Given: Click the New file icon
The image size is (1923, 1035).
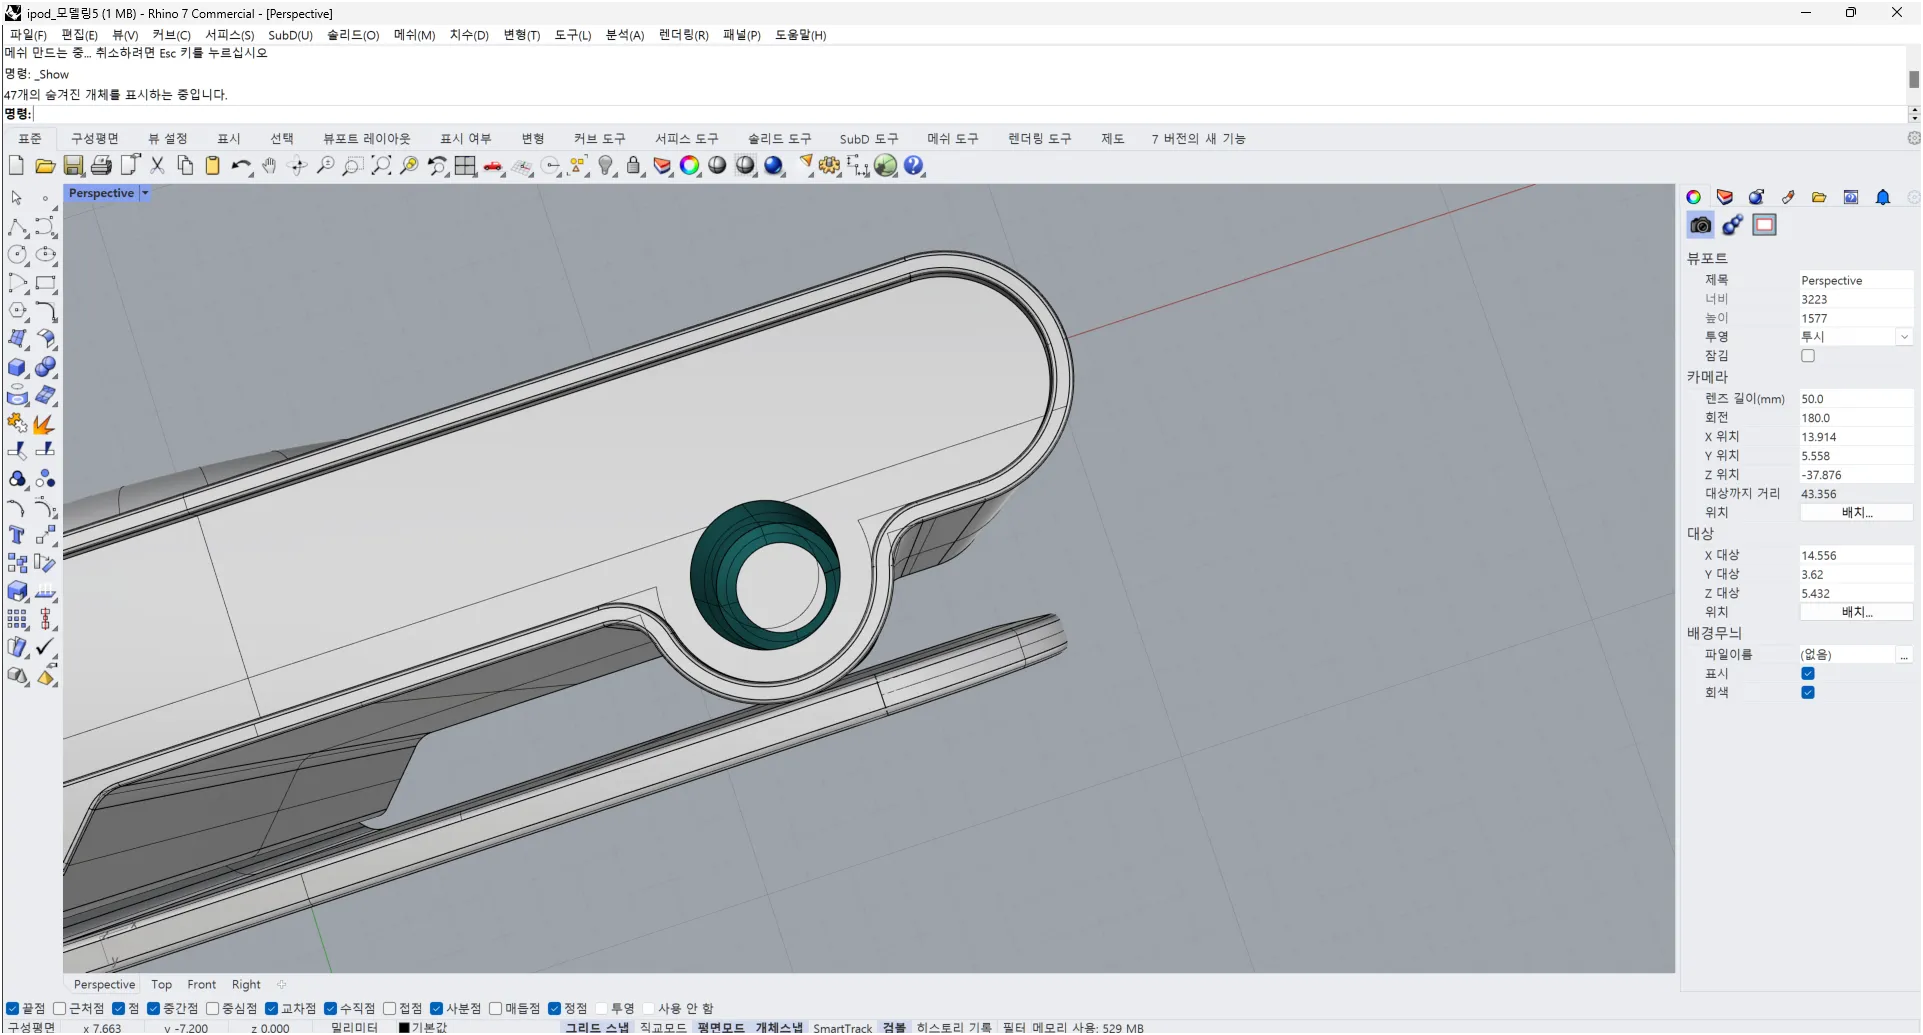Looking at the screenshot, I should click(x=16, y=166).
